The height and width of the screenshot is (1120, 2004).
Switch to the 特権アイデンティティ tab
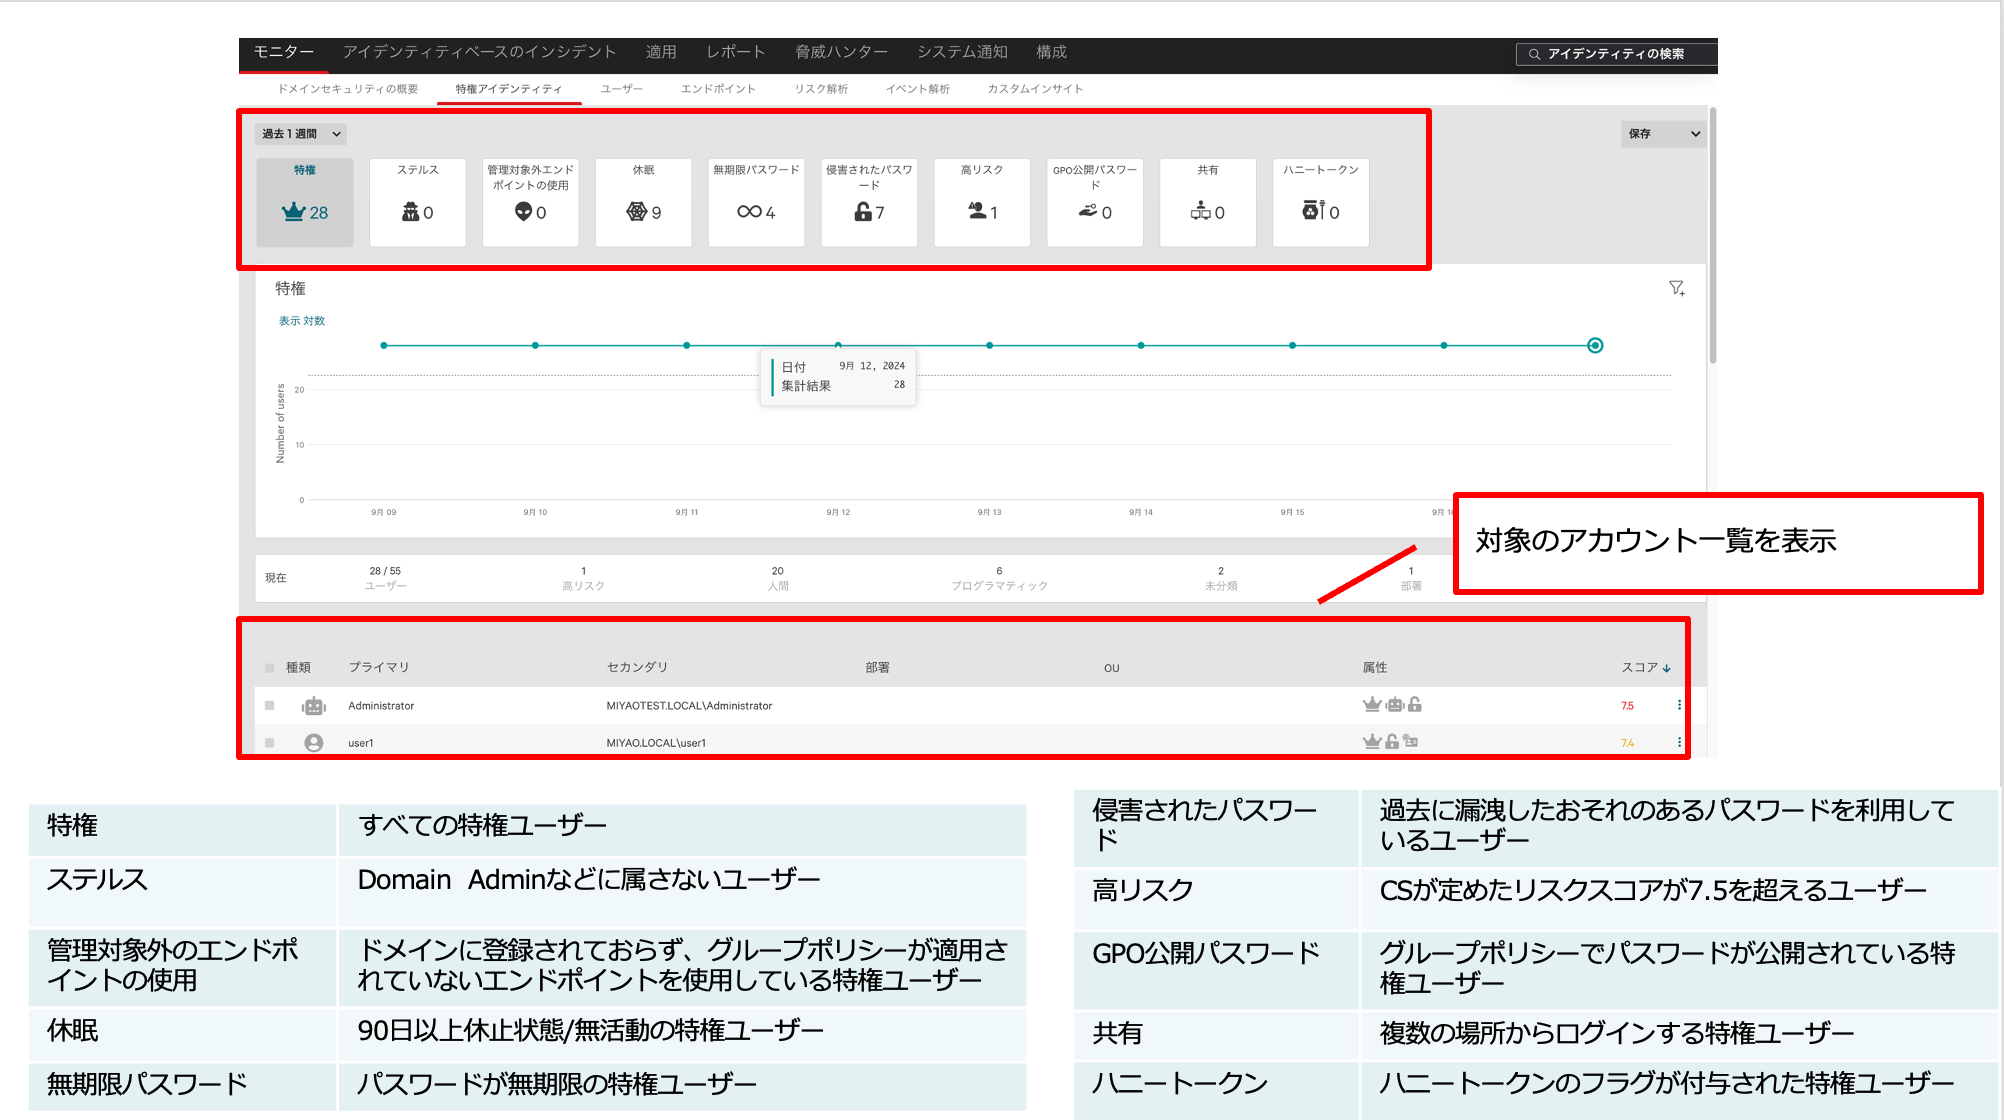tap(508, 89)
